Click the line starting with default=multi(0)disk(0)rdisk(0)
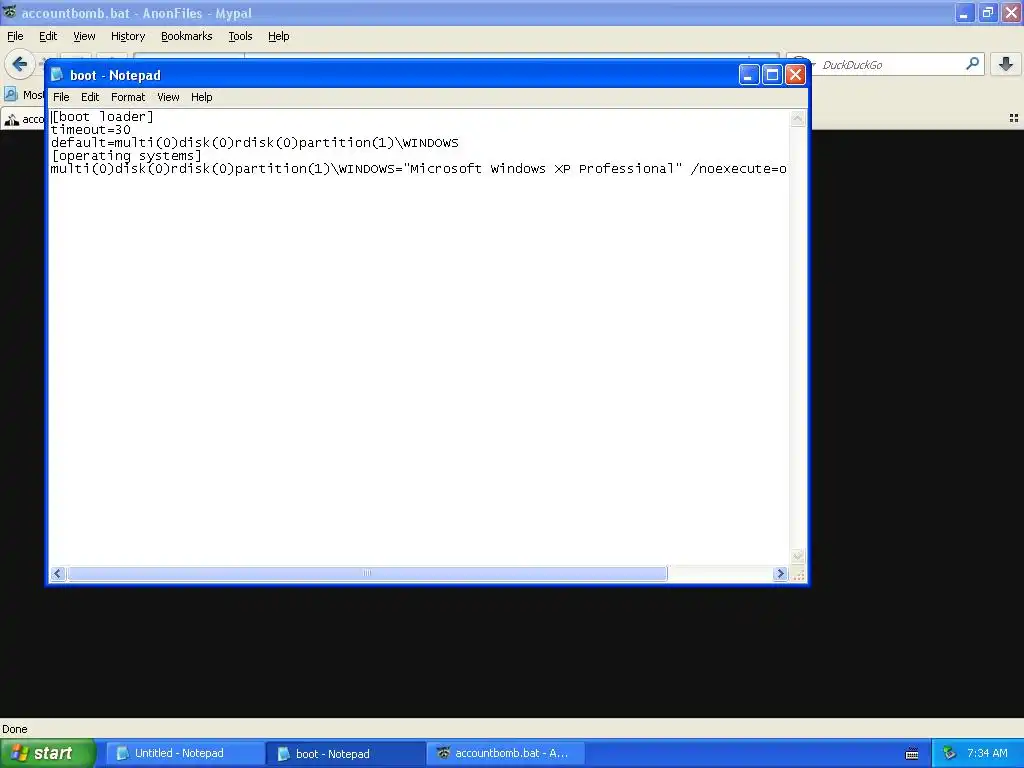1024x768 pixels. [x=255, y=142]
